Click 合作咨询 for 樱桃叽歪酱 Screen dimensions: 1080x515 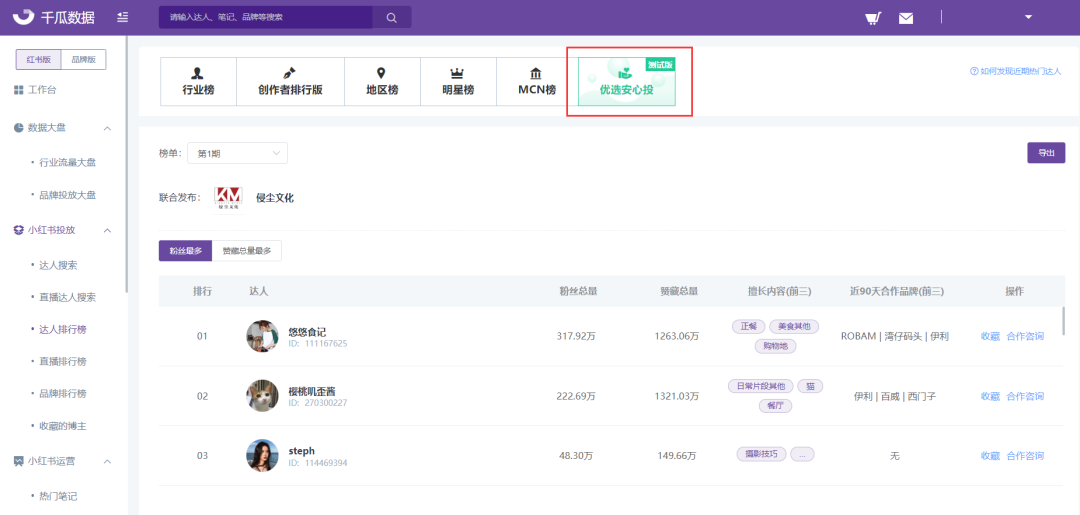[1025, 397]
